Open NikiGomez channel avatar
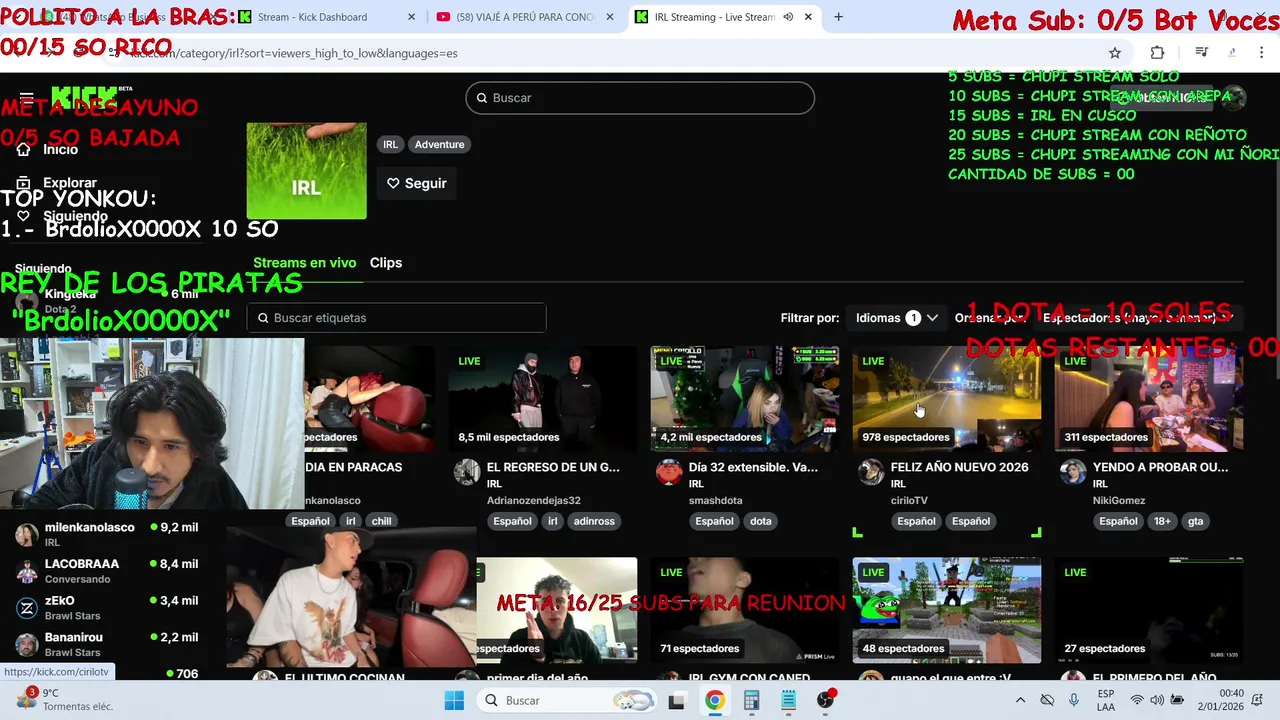Image resolution: width=1280 pixels, height=720 pixels. tap(1073, 472)
